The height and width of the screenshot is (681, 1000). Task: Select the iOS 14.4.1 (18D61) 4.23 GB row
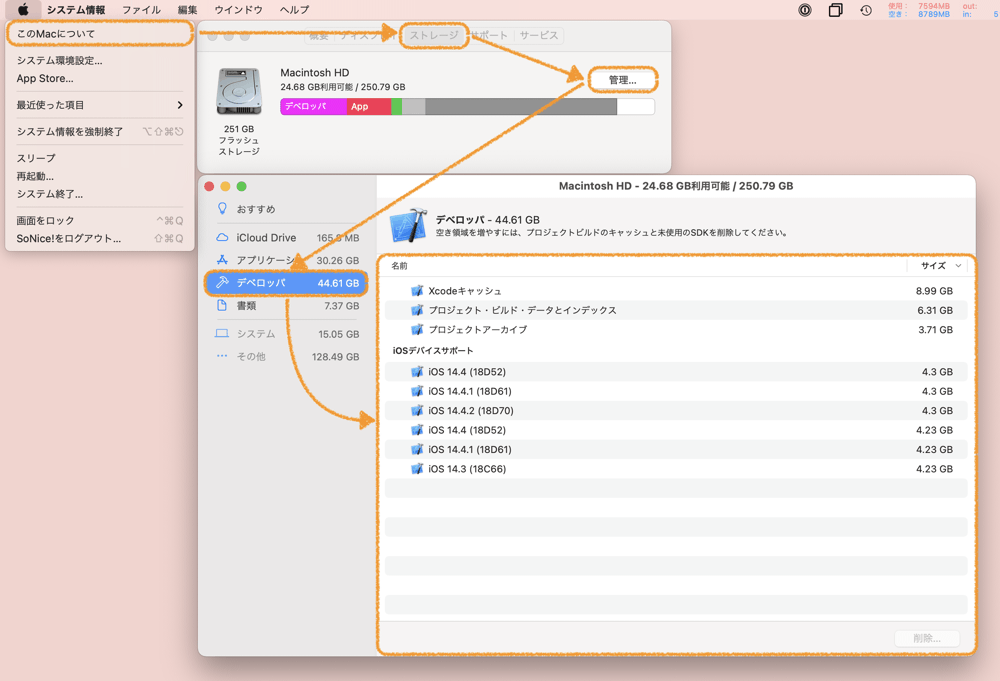[x=676, y=450]
